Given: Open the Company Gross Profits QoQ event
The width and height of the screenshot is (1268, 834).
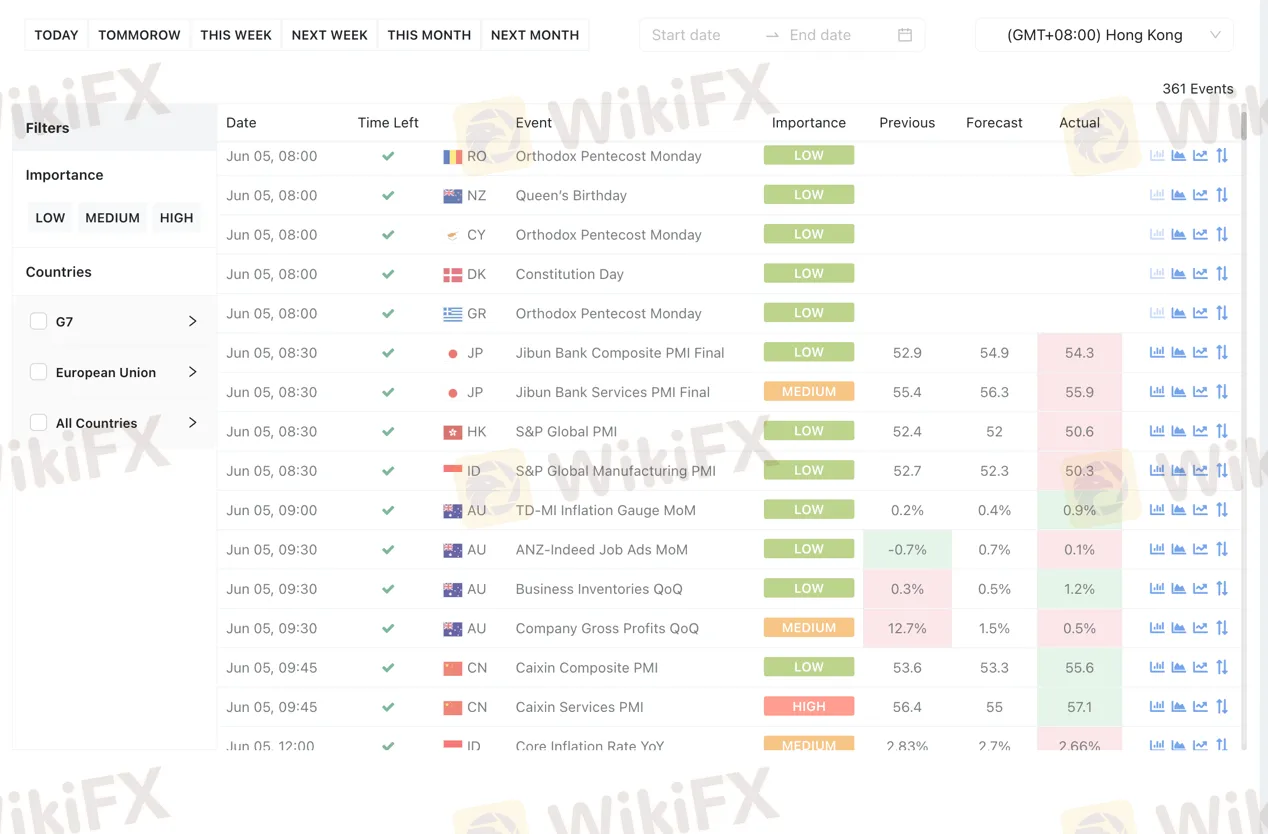Looking at the screenshot, I should click(x=607, y=628).
